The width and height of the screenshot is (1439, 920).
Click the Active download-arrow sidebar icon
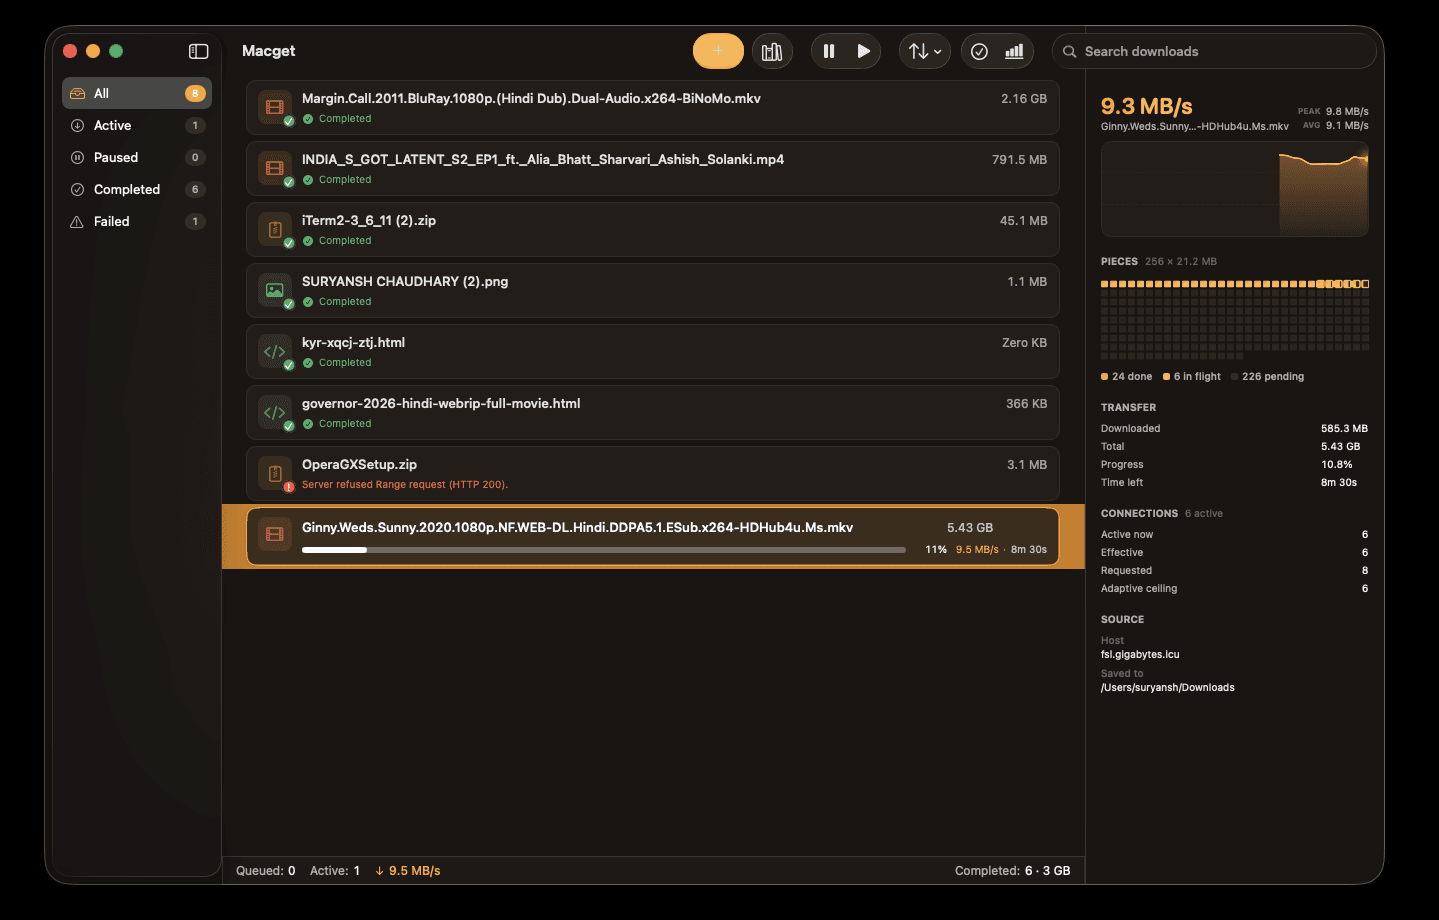click(x=77, y=125)
